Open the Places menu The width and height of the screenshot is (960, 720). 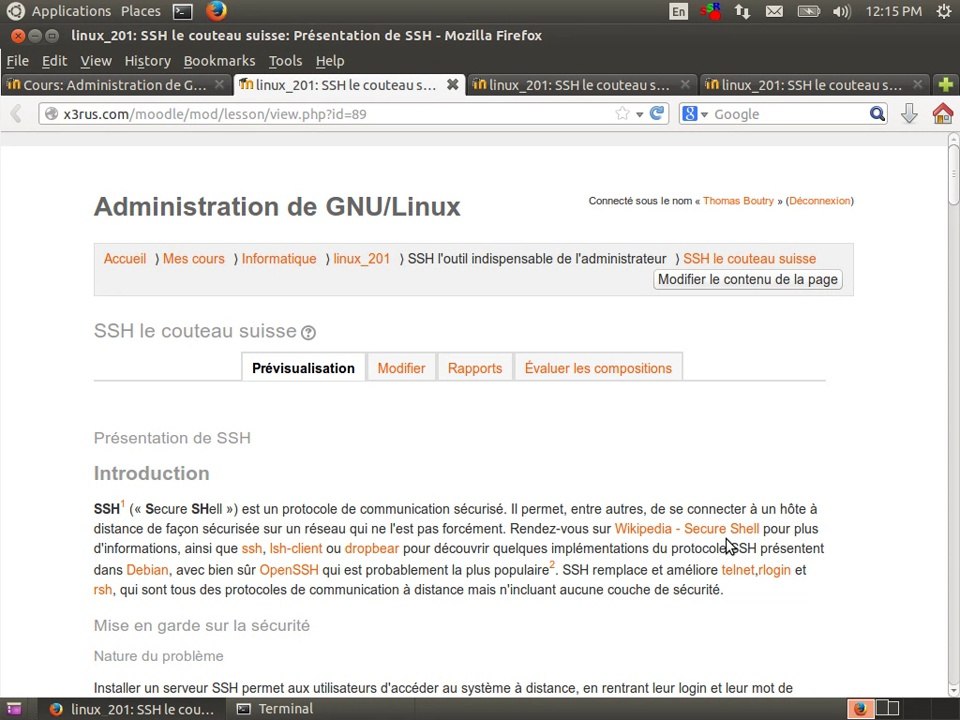point(140,11)
